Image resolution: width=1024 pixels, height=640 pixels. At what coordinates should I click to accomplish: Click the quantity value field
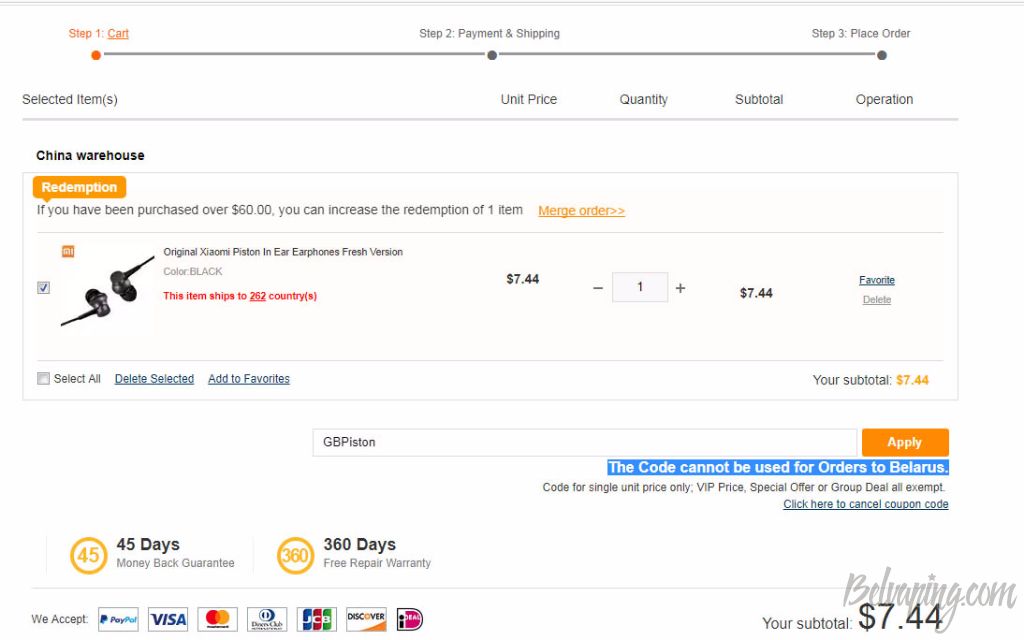640,287
